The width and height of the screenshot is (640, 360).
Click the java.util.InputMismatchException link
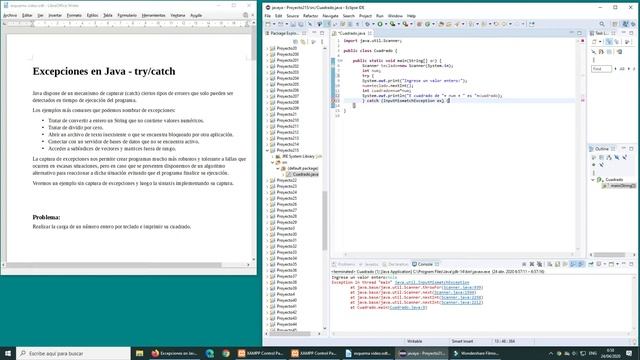[432, 282]
